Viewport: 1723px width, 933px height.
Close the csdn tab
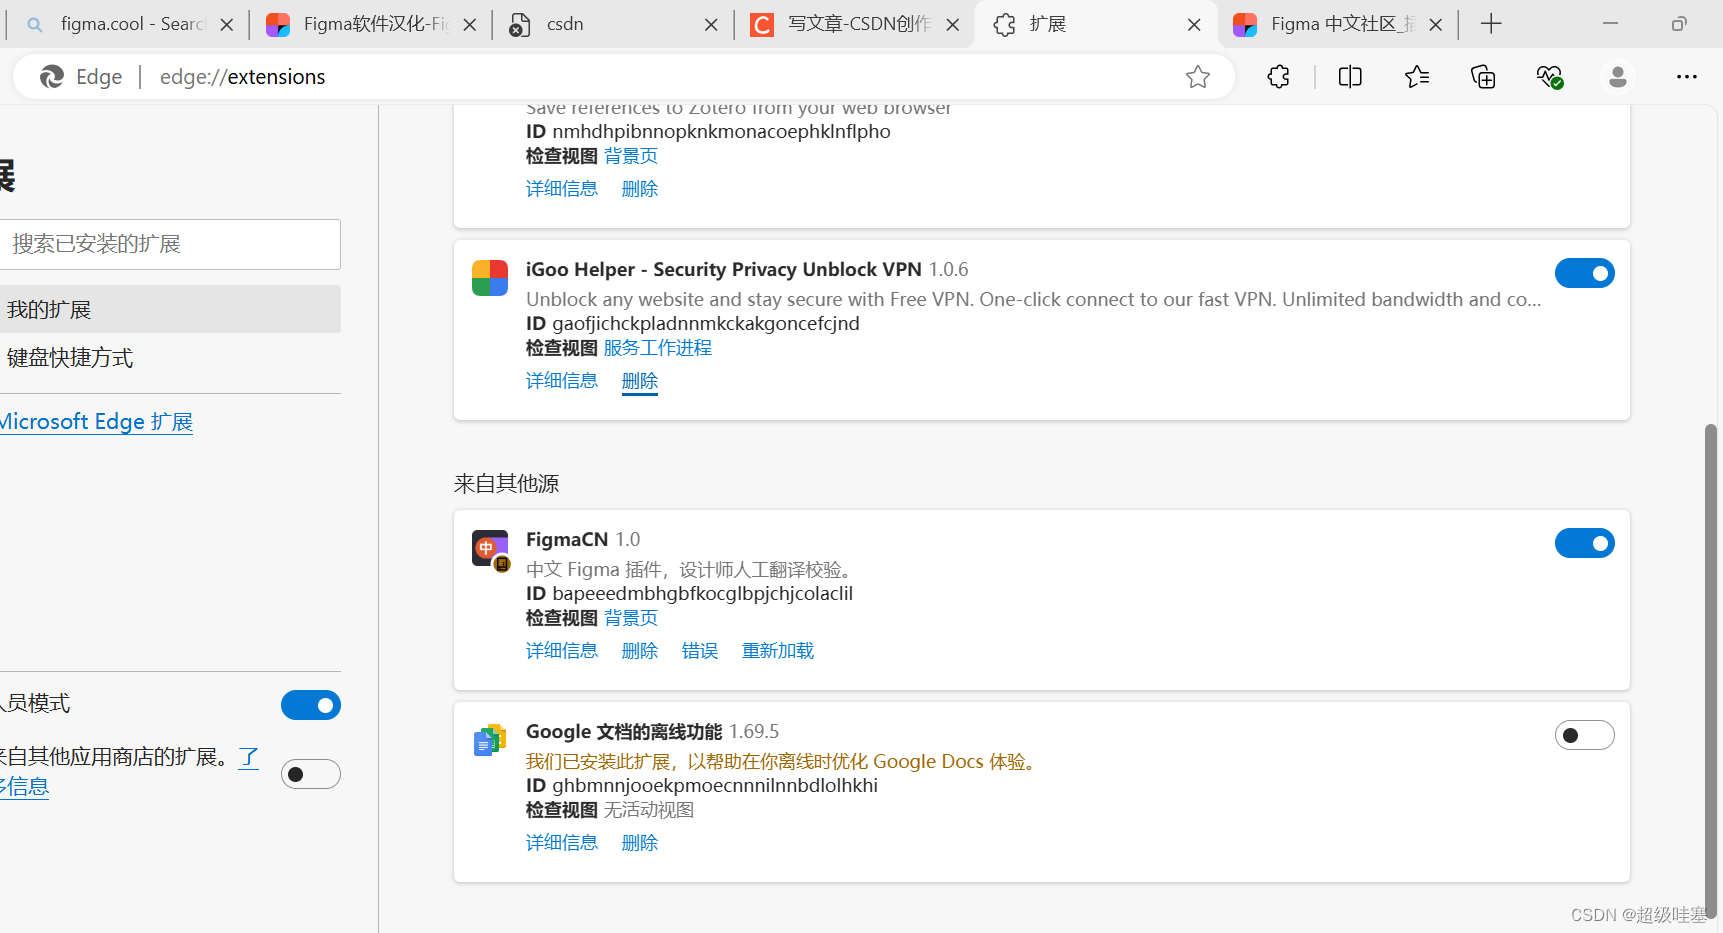[711, 25]
